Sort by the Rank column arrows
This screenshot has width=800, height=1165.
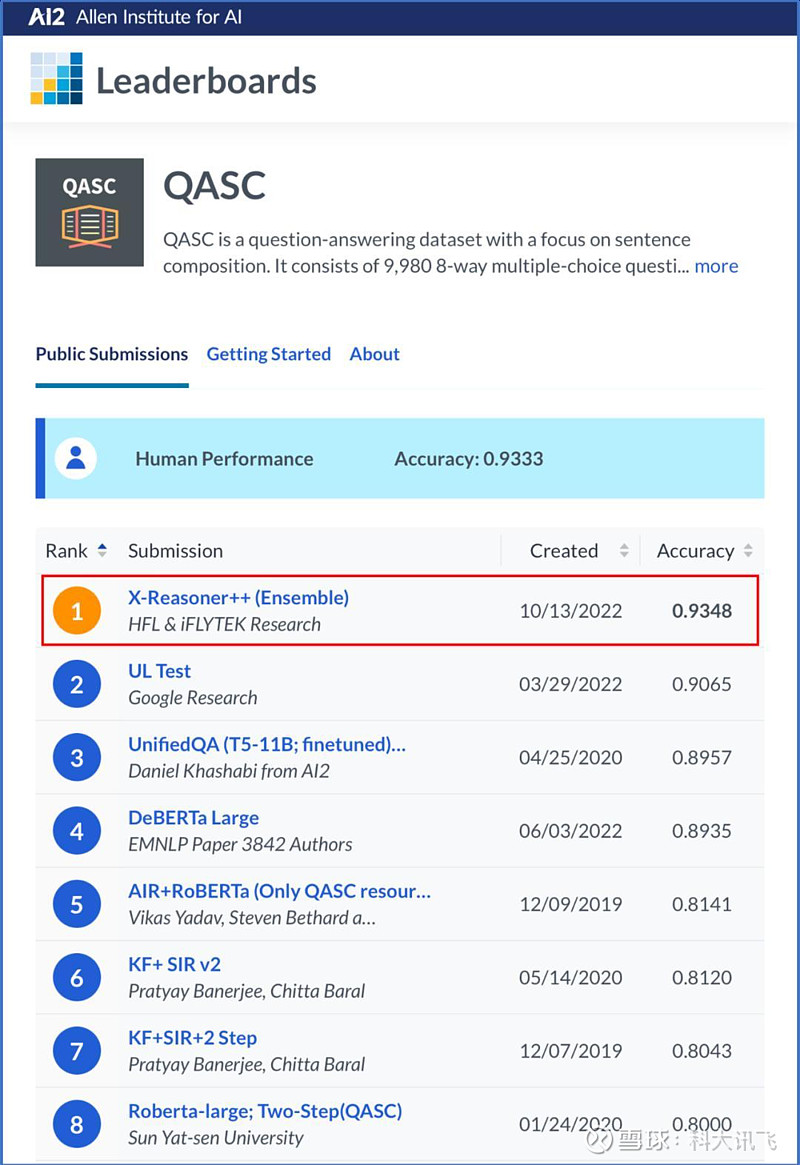pyautogui.click(x=103, y=551)
